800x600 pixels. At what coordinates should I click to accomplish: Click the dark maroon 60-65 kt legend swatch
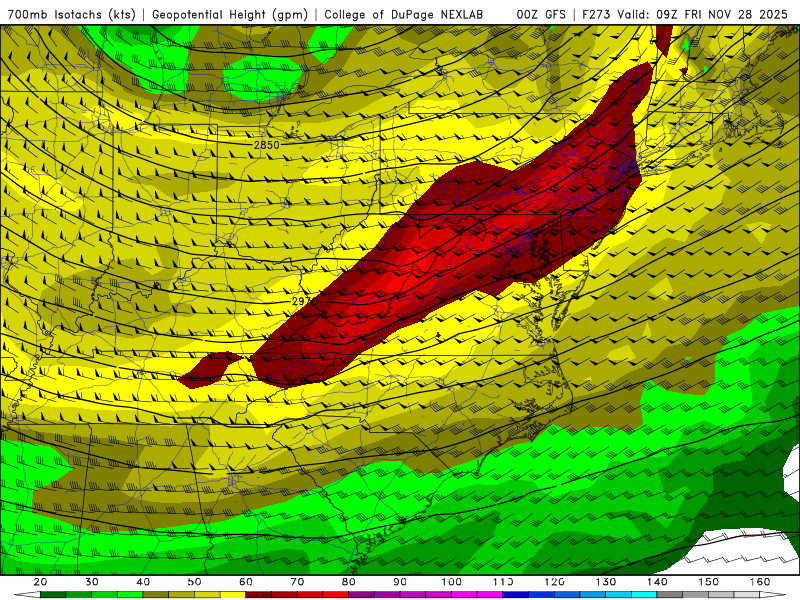click(x=259, y=595)
